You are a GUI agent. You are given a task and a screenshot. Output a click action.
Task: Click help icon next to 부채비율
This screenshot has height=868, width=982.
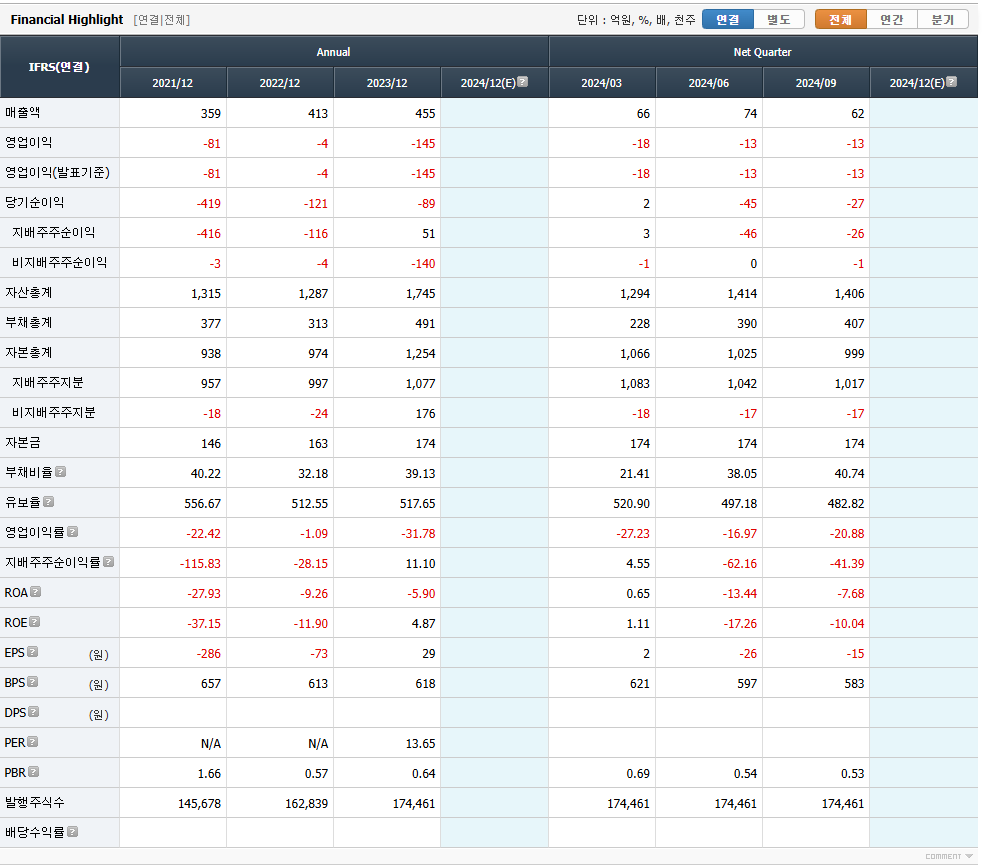tap(61, 473)
